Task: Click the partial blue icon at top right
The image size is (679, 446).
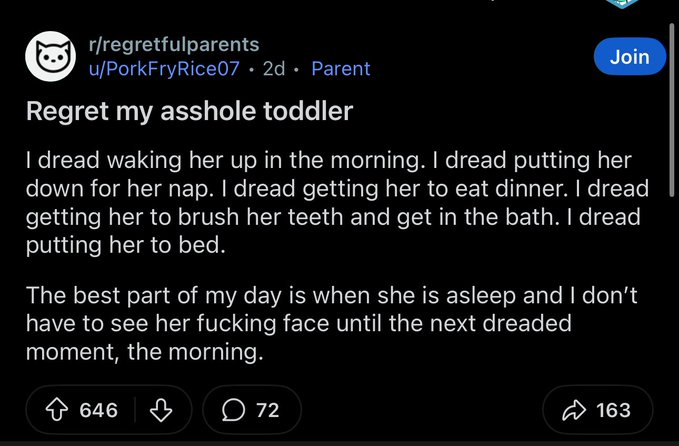Action: [x=620, y=4]
